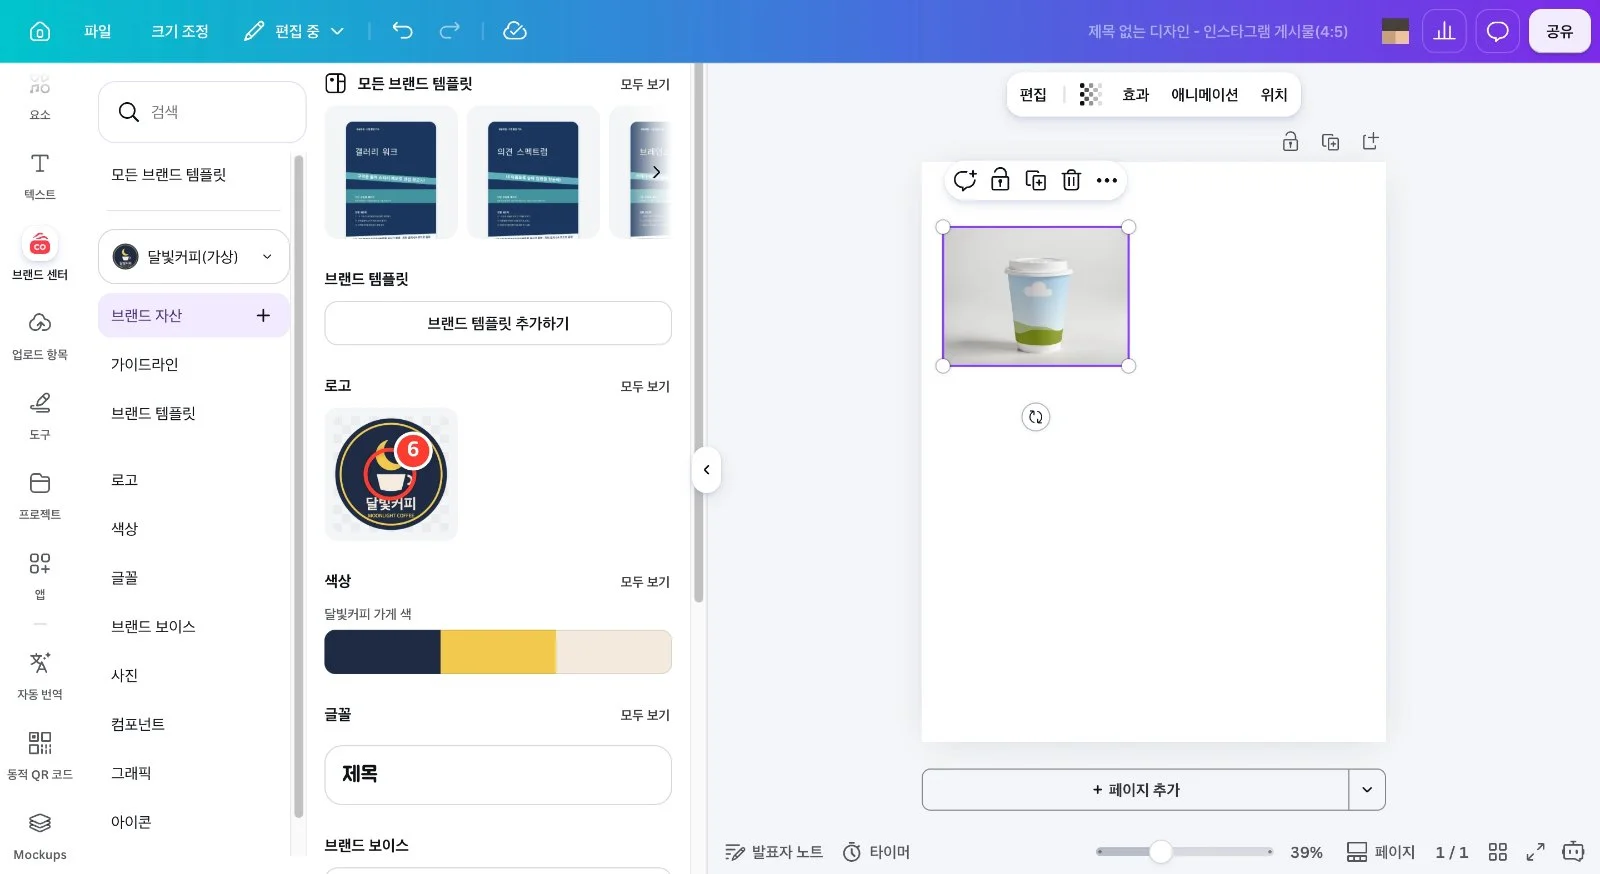Click 브랜드 템플릿 추가하기 button
Image resolution: width=1600 pixels, height=874 pixels.
pyautogui.click(x=498, y=323)
